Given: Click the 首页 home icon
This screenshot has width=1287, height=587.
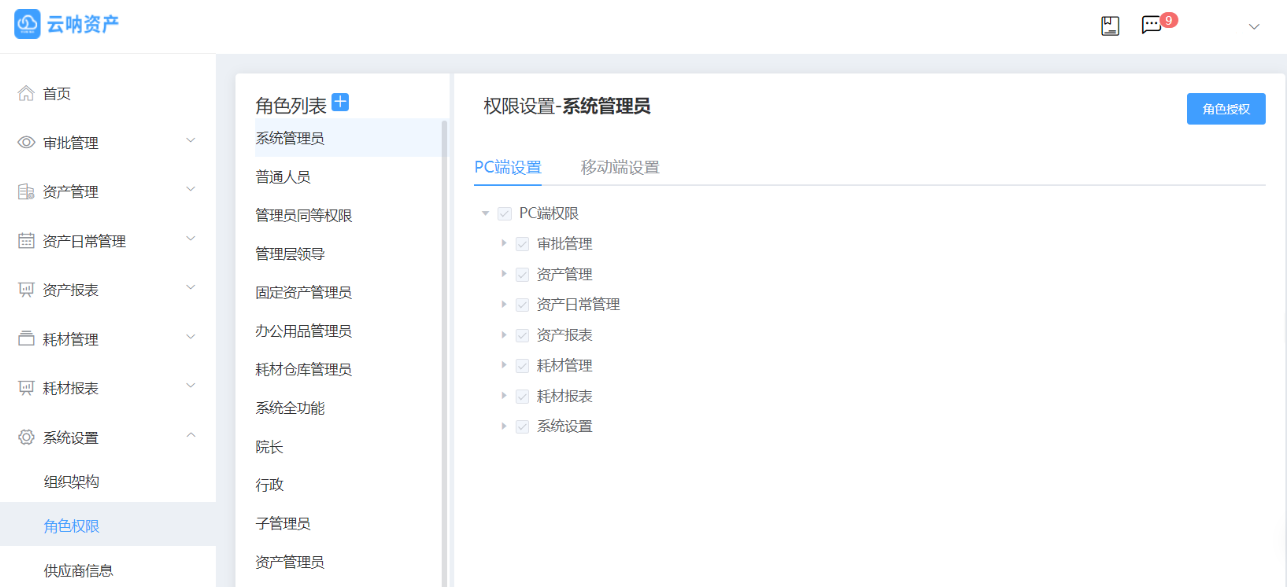Looking at the screenshot, I should pos(26,93).
